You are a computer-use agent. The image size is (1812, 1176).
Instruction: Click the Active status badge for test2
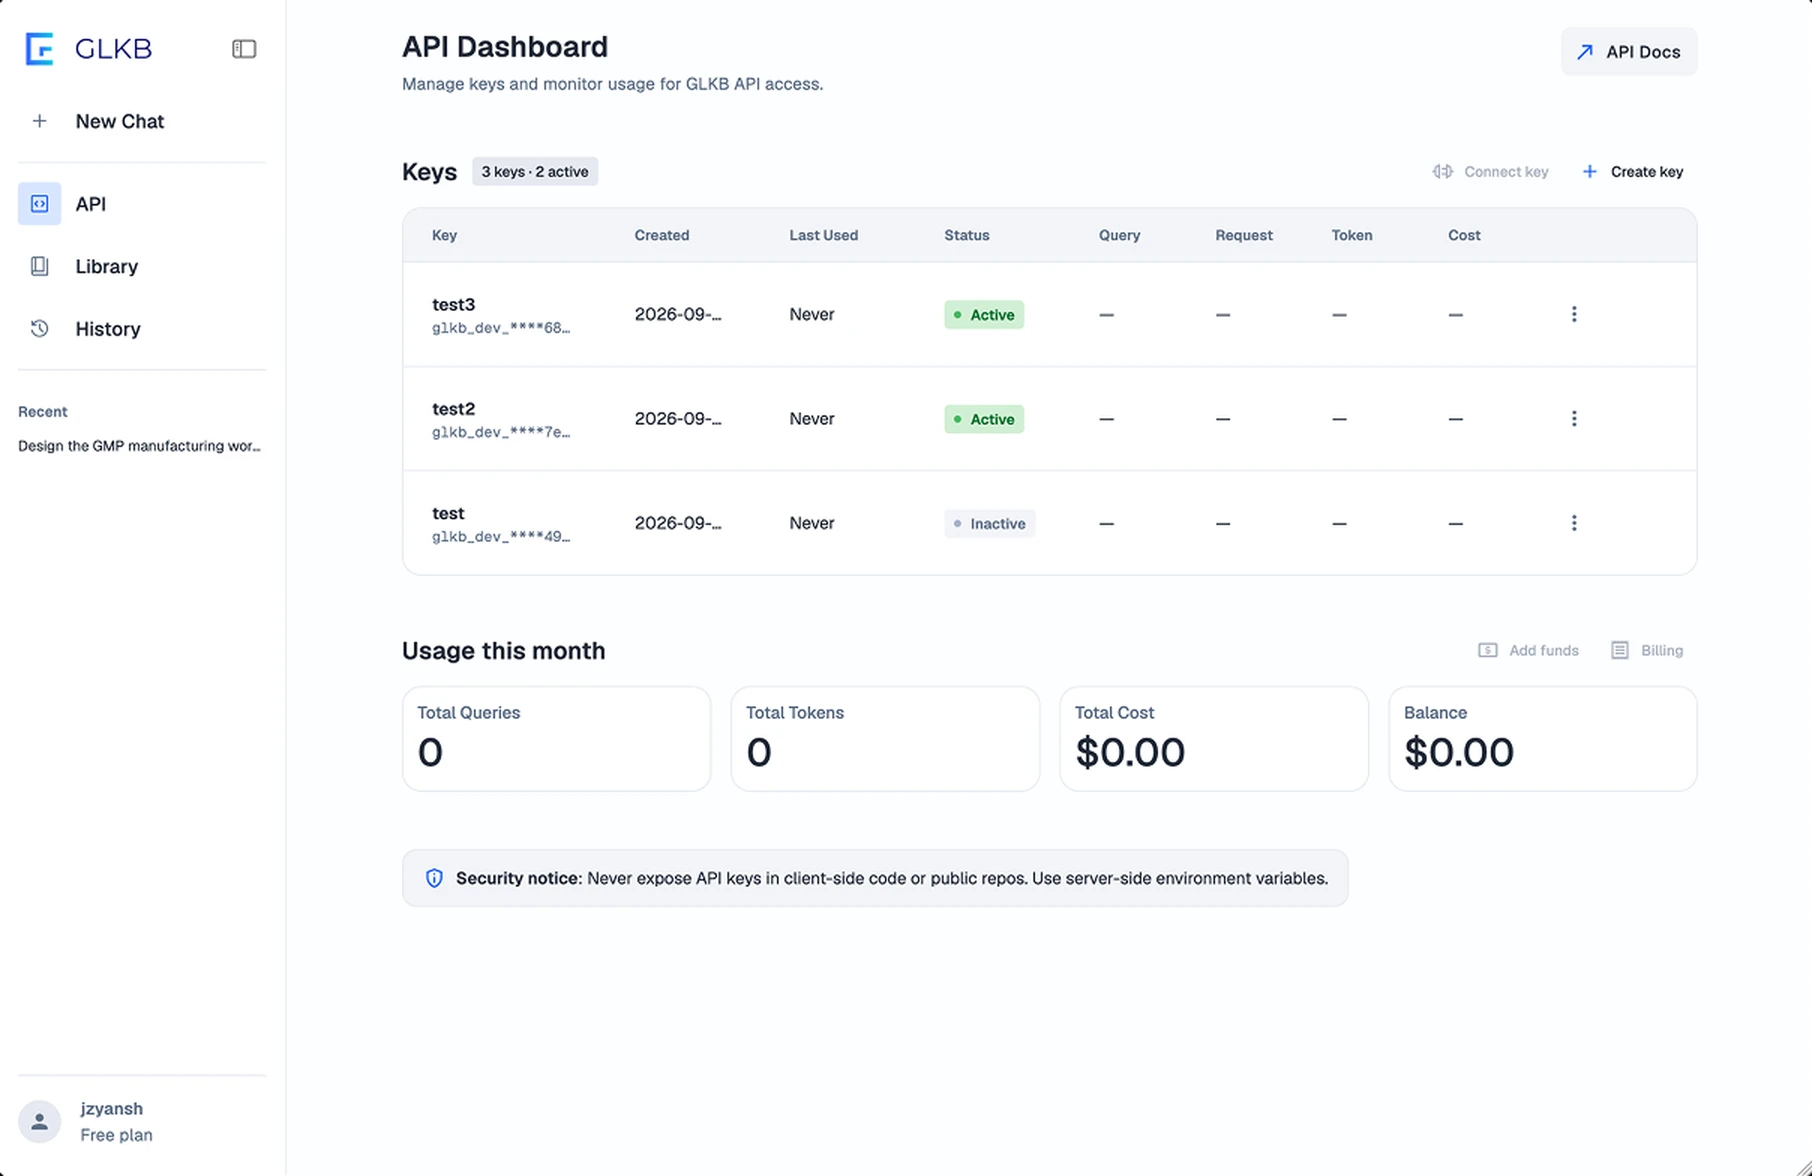pos(984,419)
